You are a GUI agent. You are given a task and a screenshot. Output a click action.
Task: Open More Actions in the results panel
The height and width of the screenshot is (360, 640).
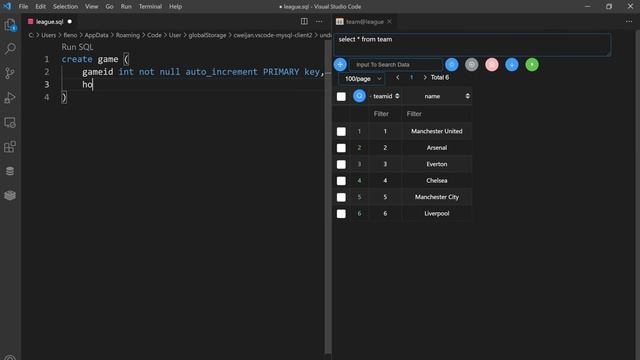pos(629,21)
